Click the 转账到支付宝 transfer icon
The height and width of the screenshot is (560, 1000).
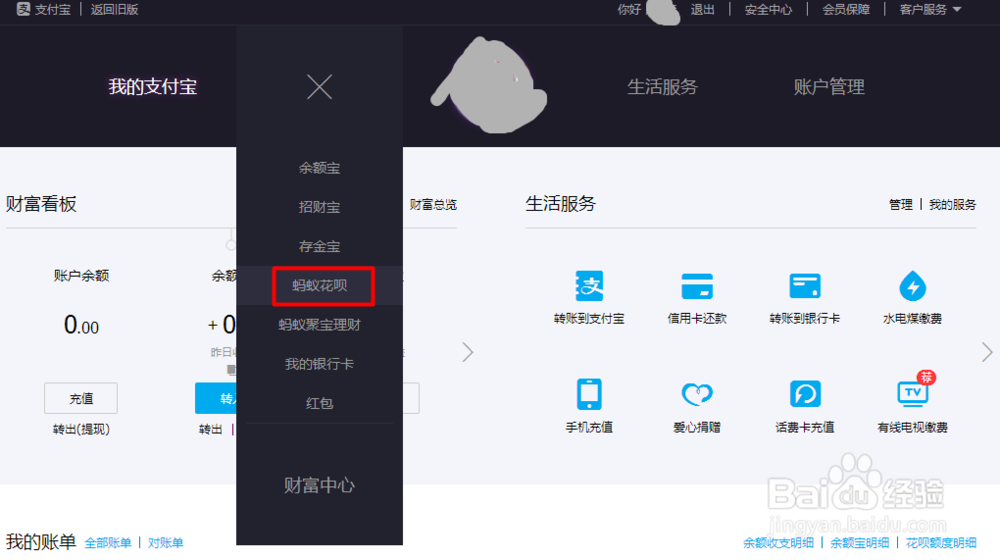point(589,286)
